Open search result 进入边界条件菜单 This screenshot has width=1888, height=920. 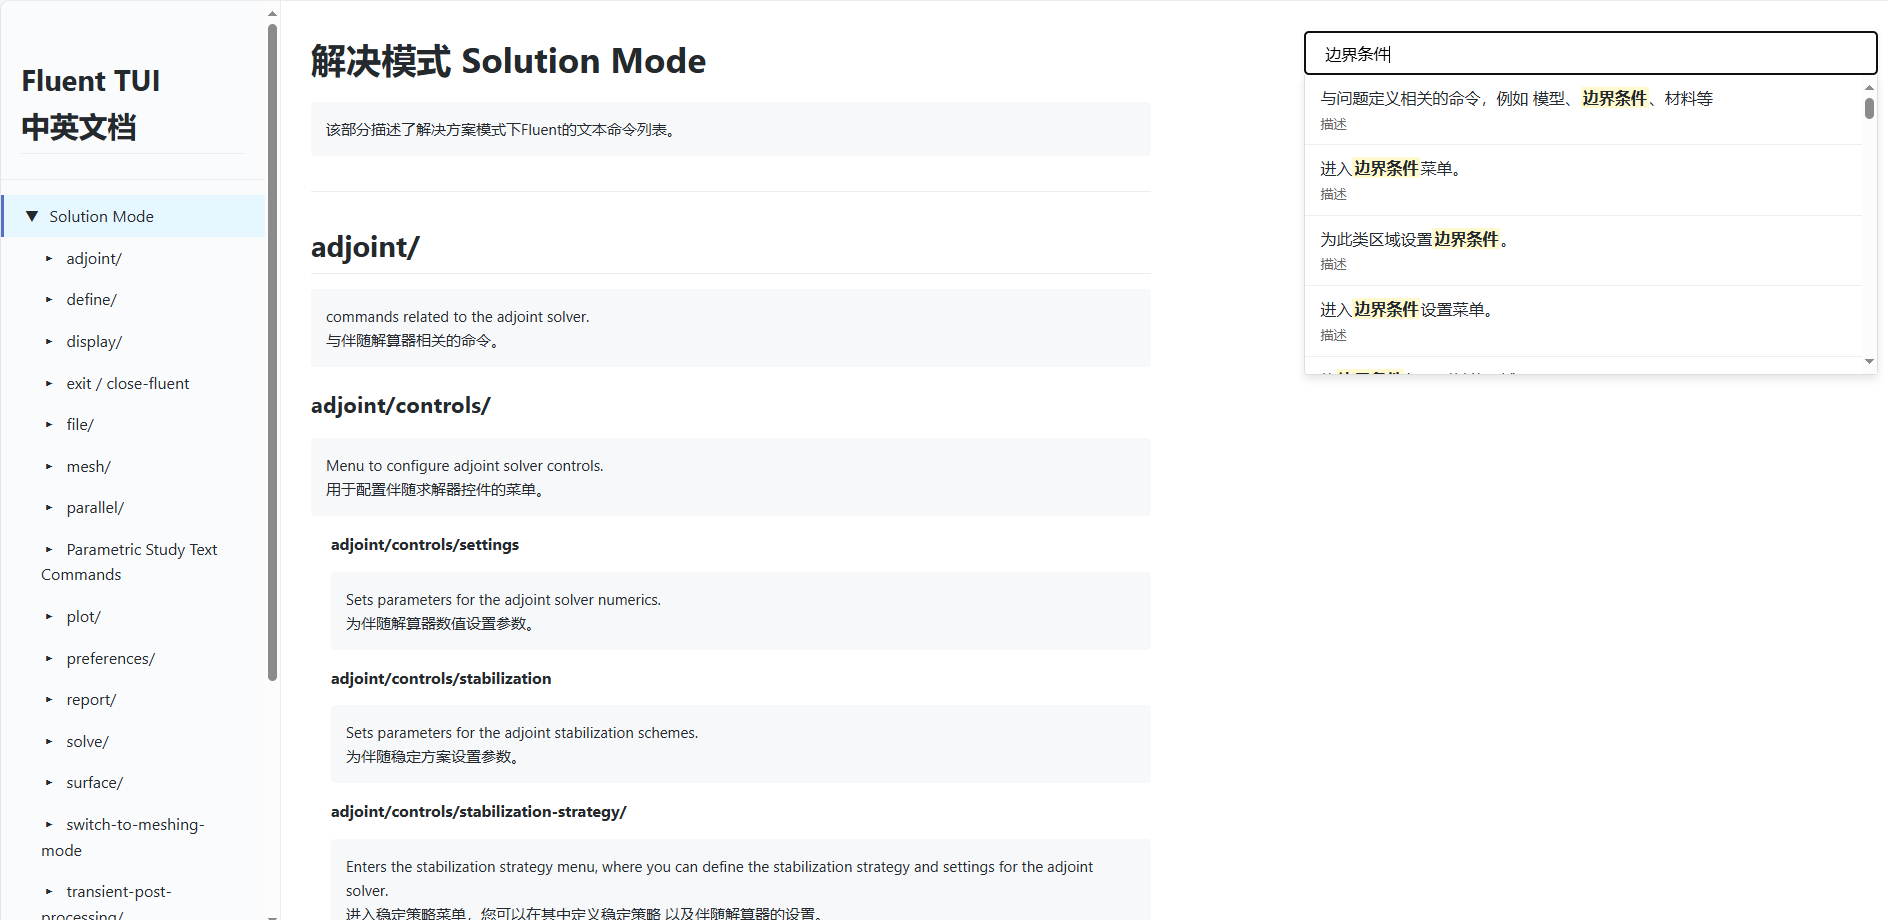click(x=1583, y=180)
